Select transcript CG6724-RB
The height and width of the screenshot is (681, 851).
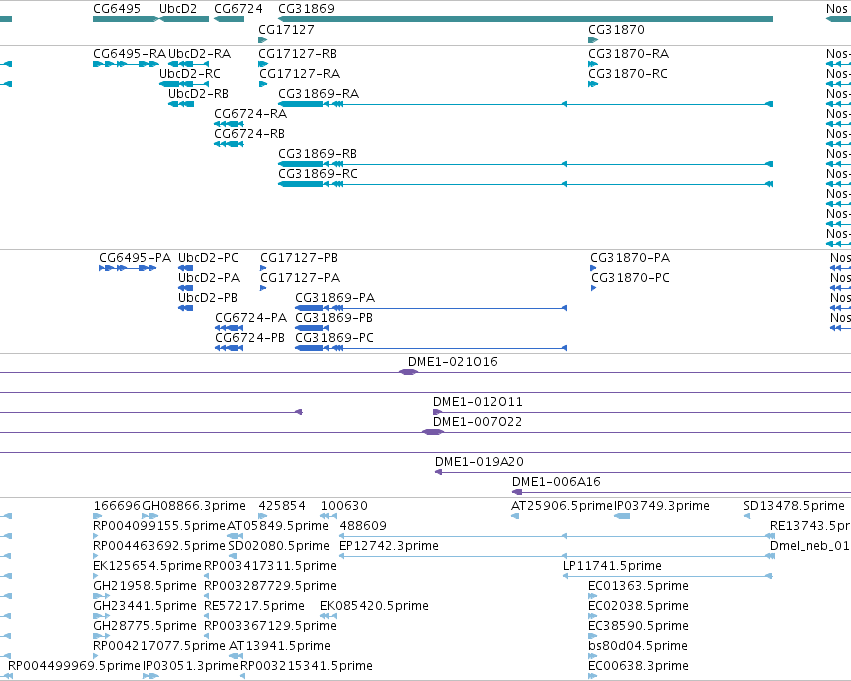tap(249, 134)
